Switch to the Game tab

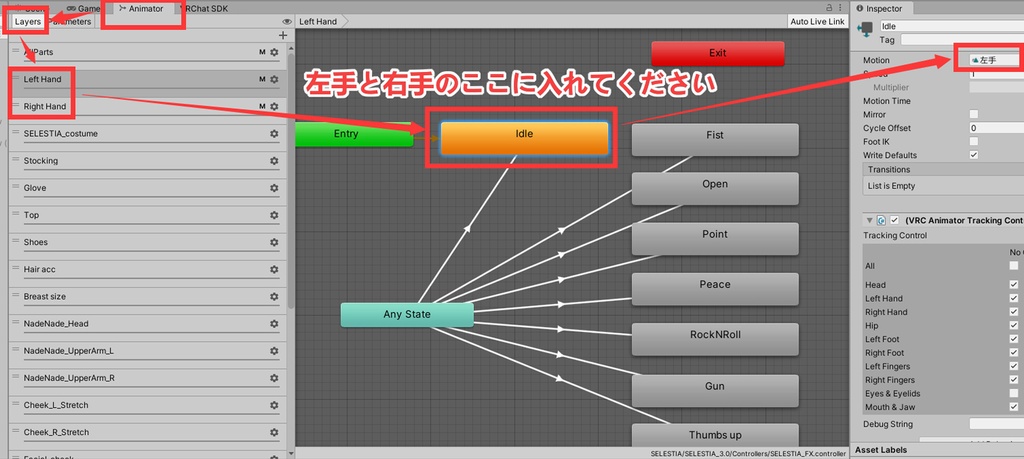click(x=82, y=8)
